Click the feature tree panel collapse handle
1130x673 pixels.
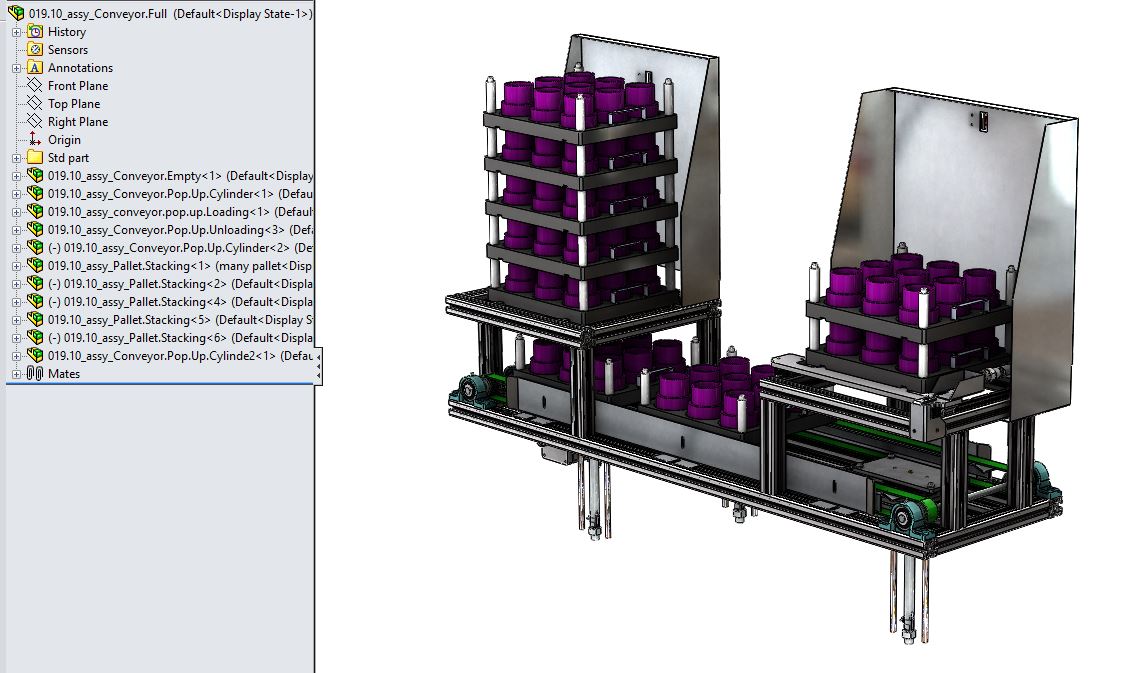point(319,365)
